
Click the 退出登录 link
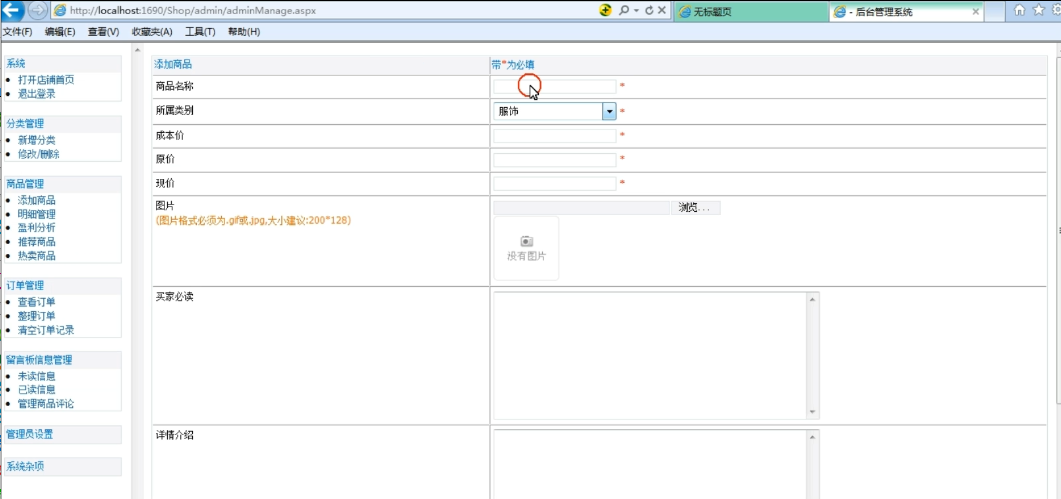tap(37, 94)
